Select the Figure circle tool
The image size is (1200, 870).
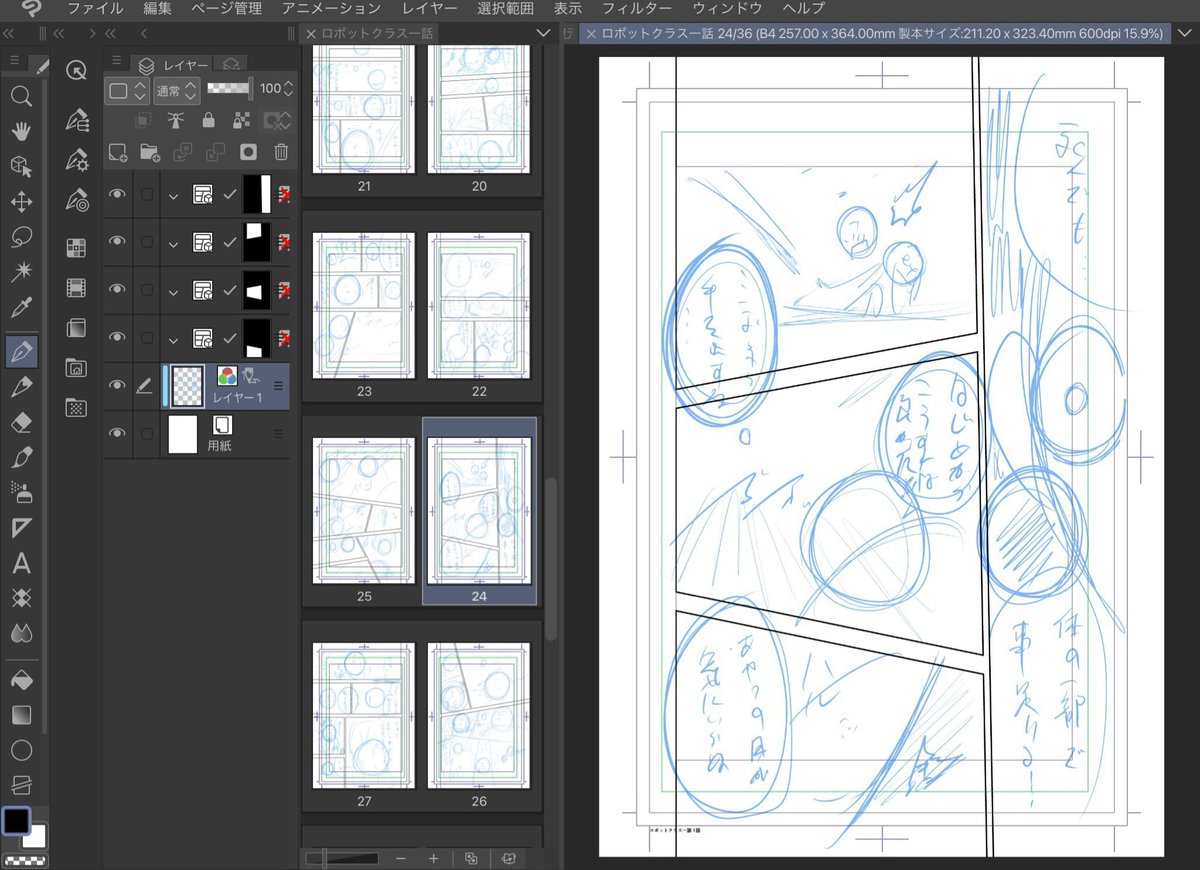(x=20, y=750)
